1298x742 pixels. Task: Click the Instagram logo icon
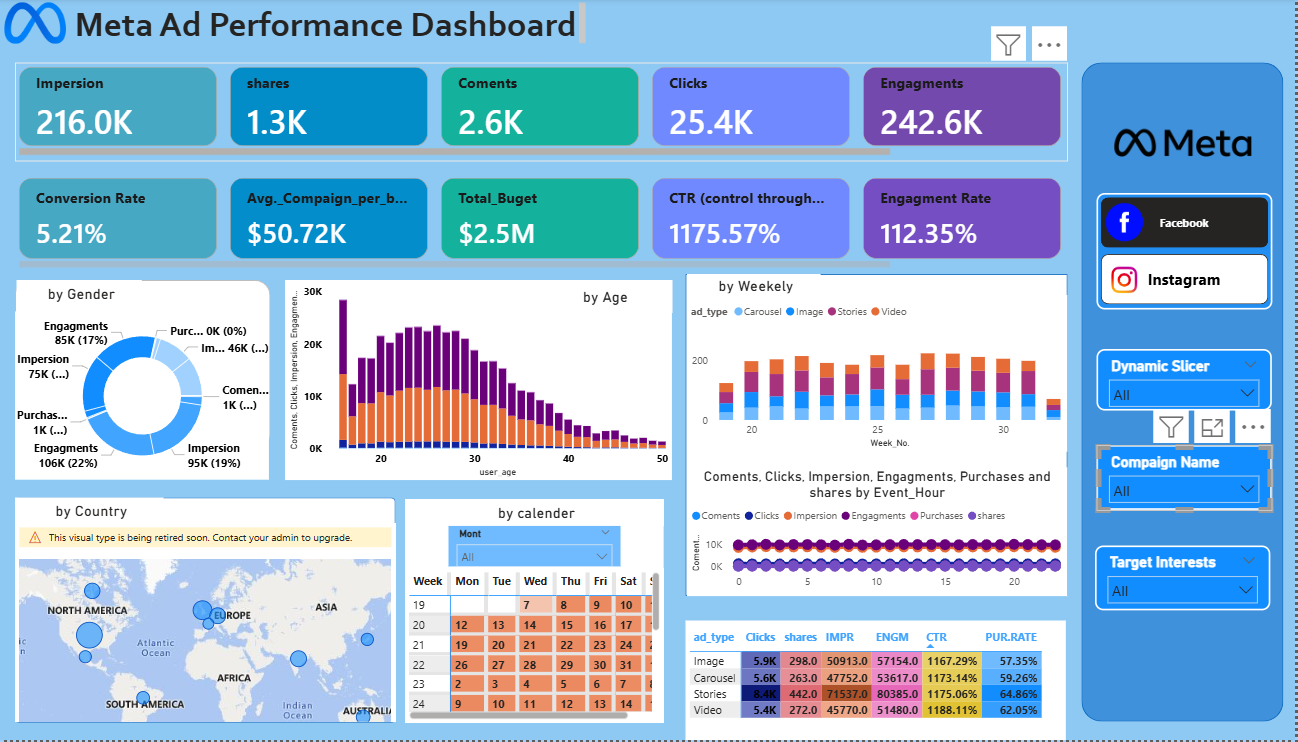(x=1124, y=280)
